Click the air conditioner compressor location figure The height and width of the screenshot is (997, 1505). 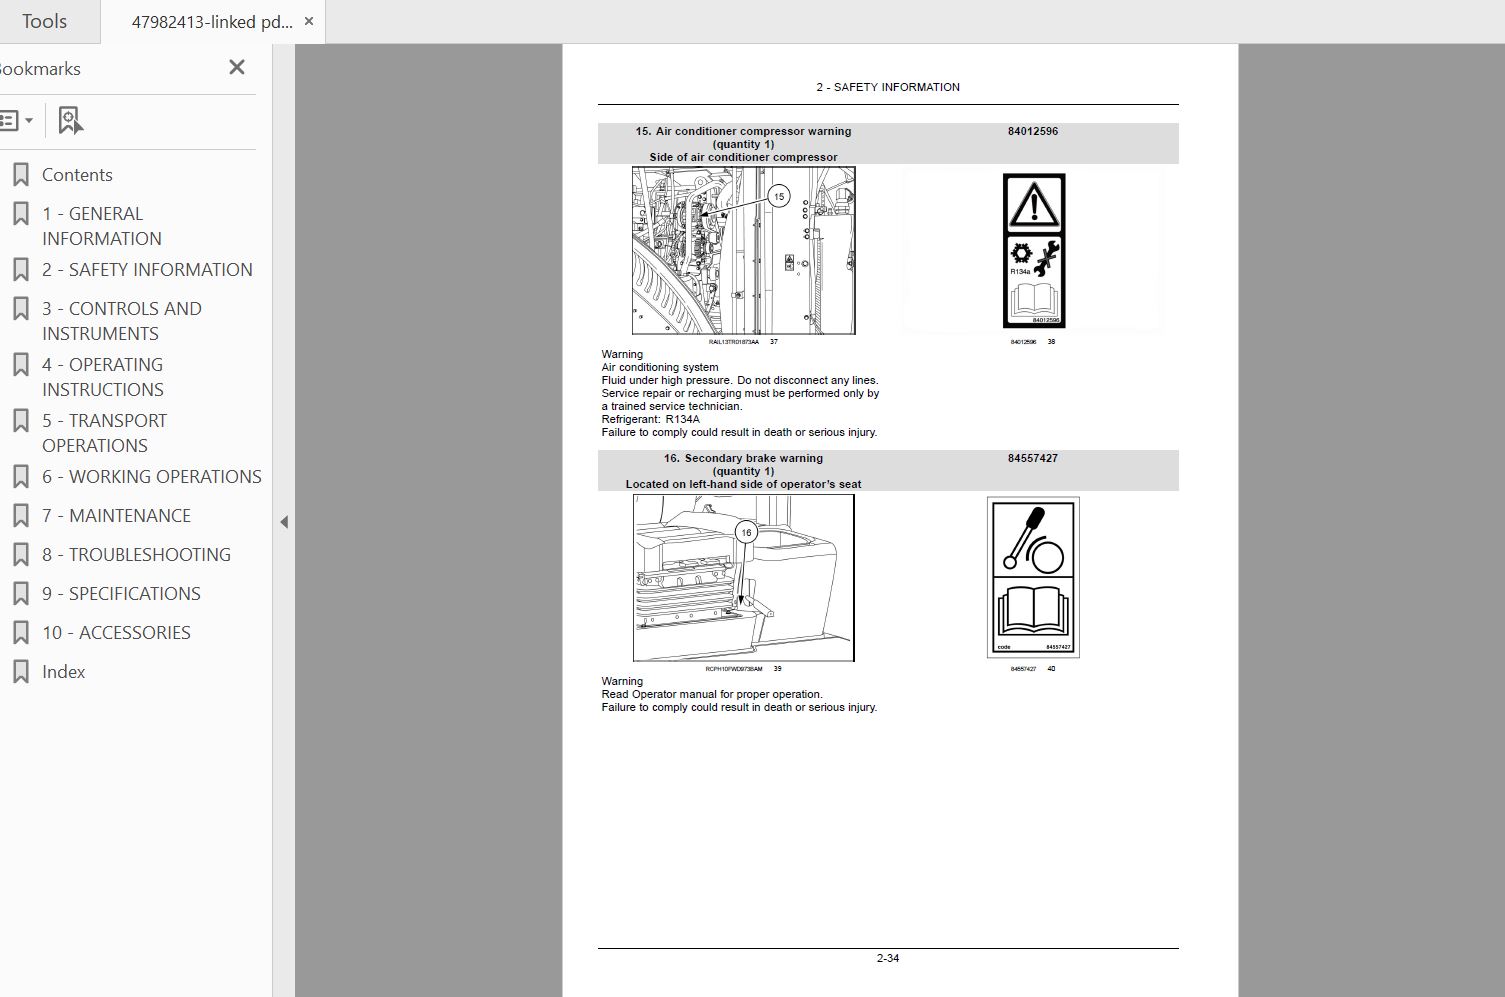(x=744, y=251)
